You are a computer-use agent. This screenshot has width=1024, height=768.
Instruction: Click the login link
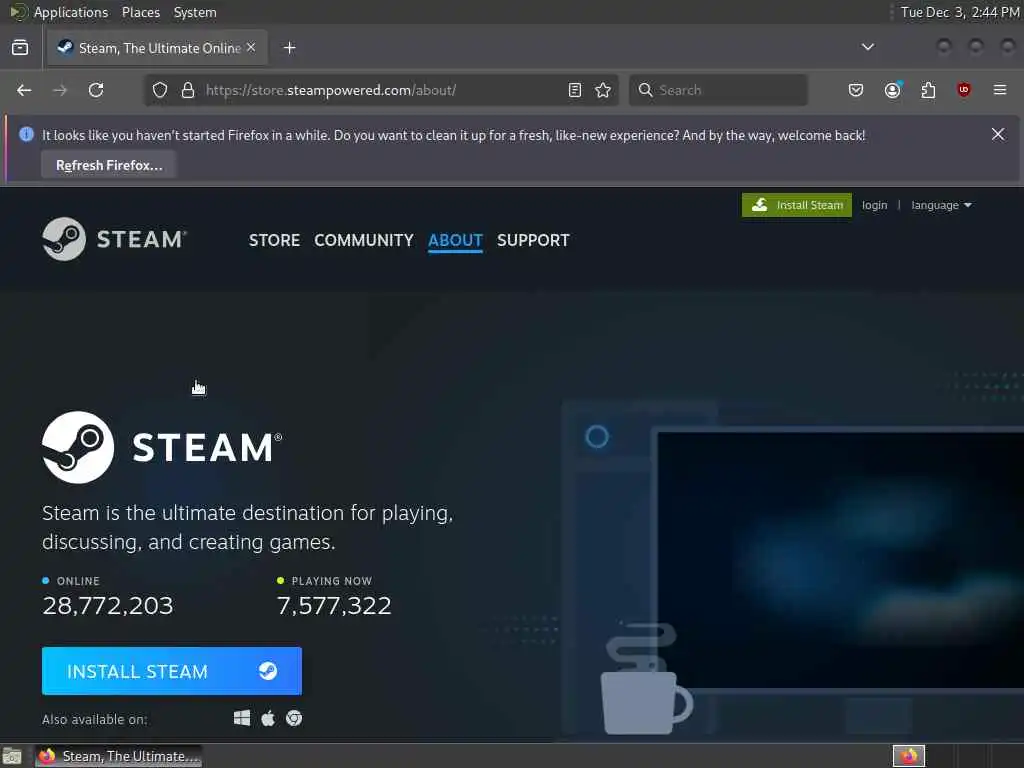tap(874, 205)
